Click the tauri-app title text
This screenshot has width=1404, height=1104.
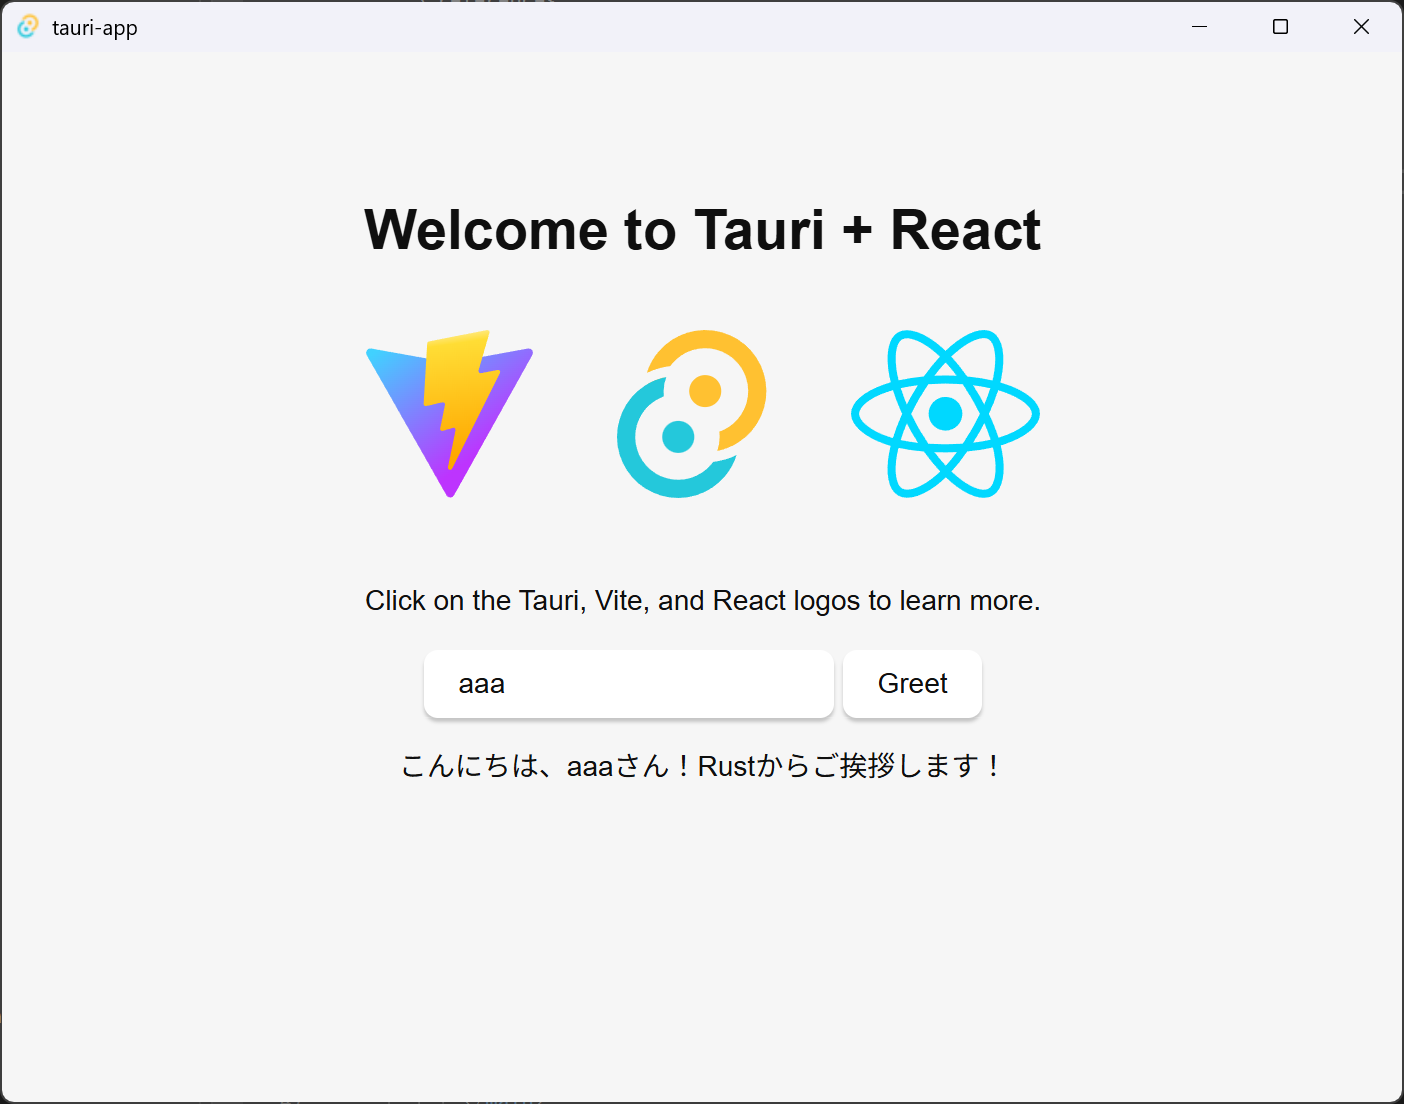click(96, 27)
